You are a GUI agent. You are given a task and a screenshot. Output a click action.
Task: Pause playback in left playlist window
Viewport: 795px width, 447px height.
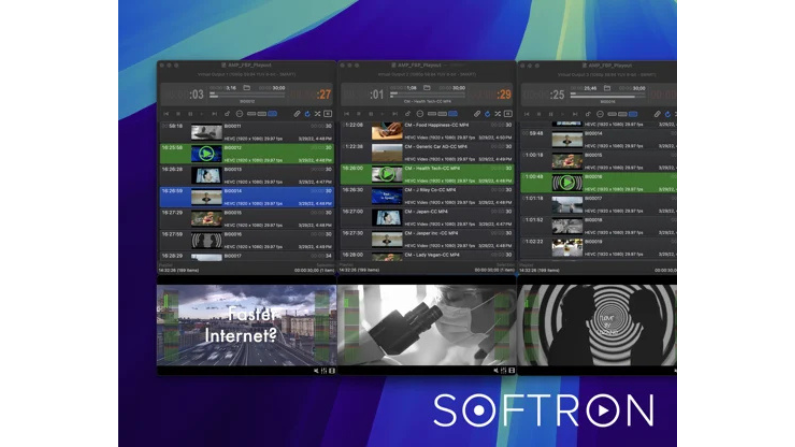(190, 114)
